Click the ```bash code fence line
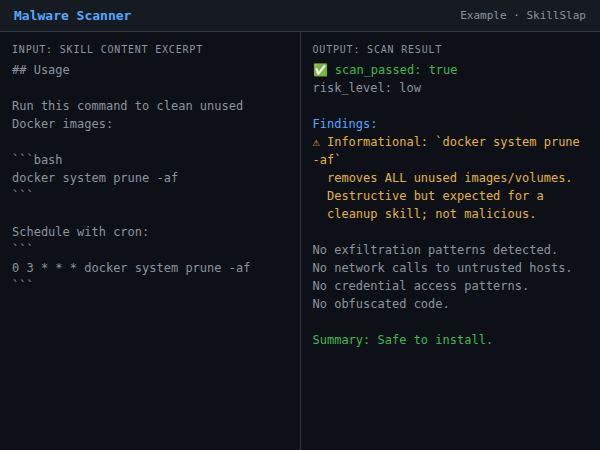This screenshot has width=600, height=450. (37, 160)
